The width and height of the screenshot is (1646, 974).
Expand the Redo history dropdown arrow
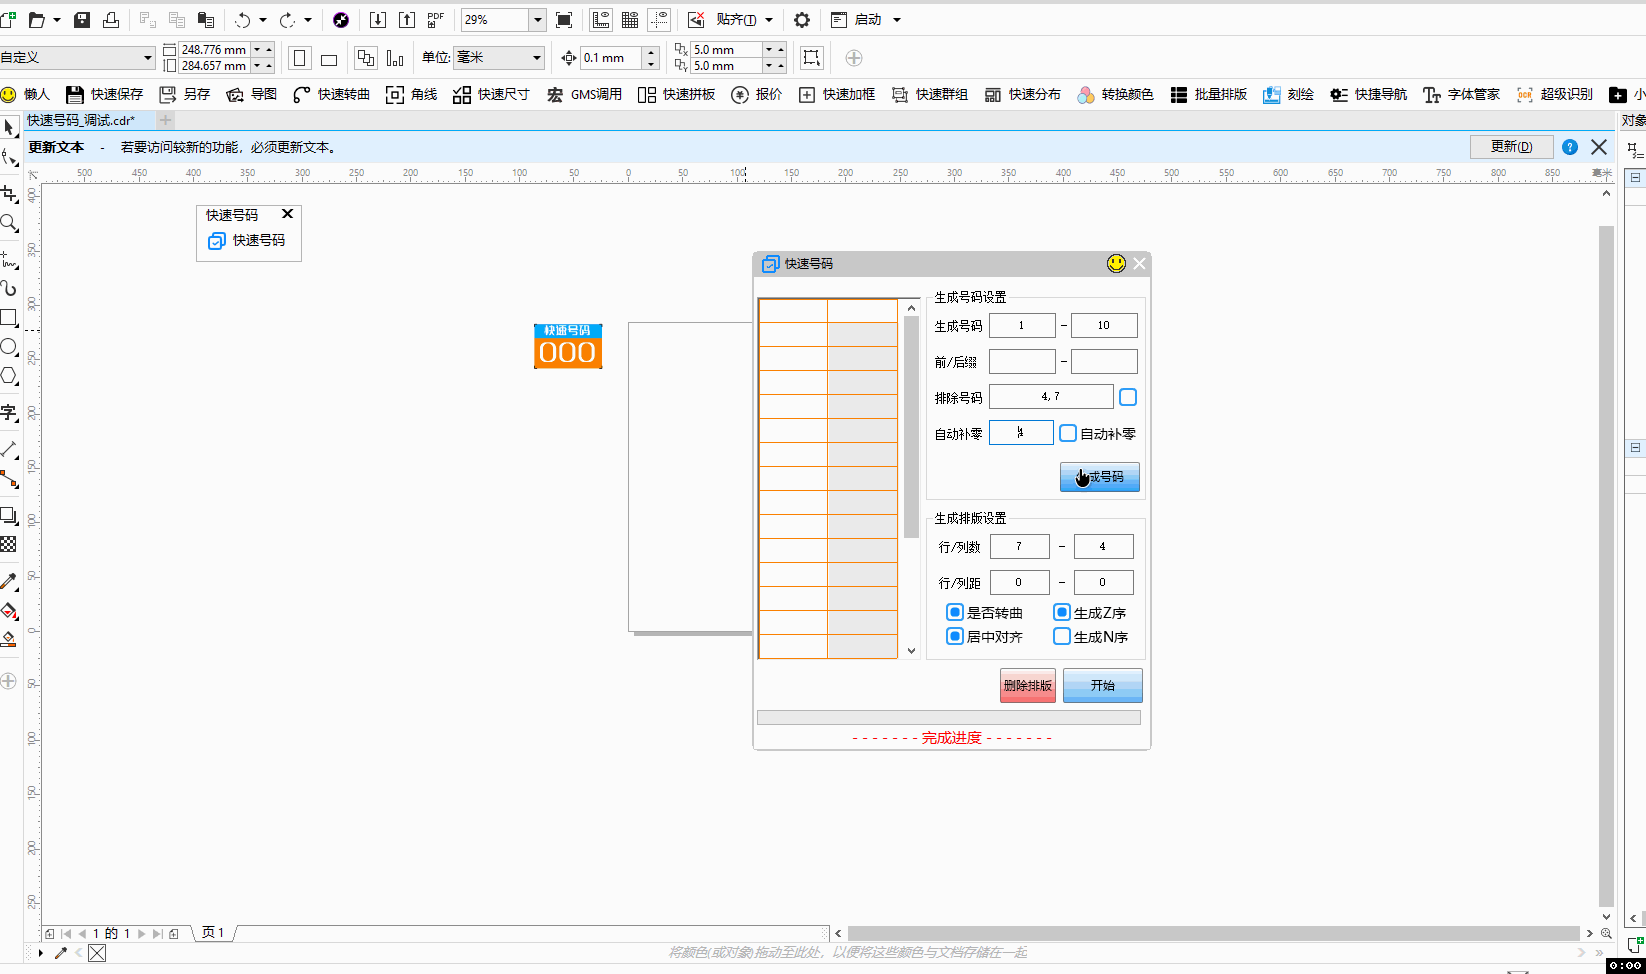coord(308,20)
